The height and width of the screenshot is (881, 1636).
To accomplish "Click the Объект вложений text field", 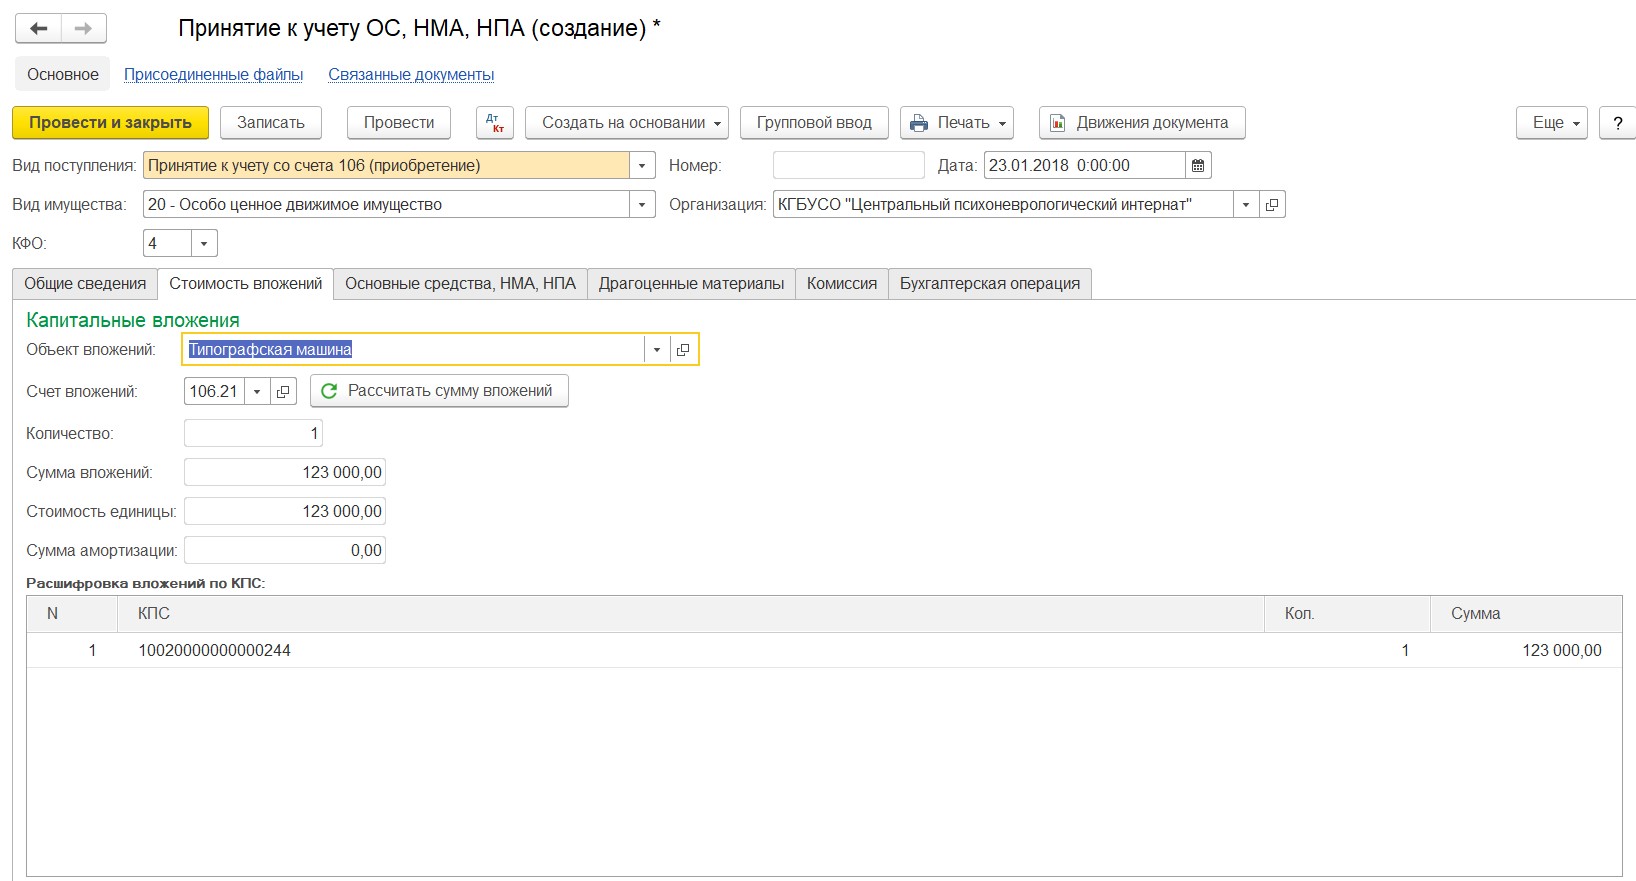I will click(x=414, y=350).
